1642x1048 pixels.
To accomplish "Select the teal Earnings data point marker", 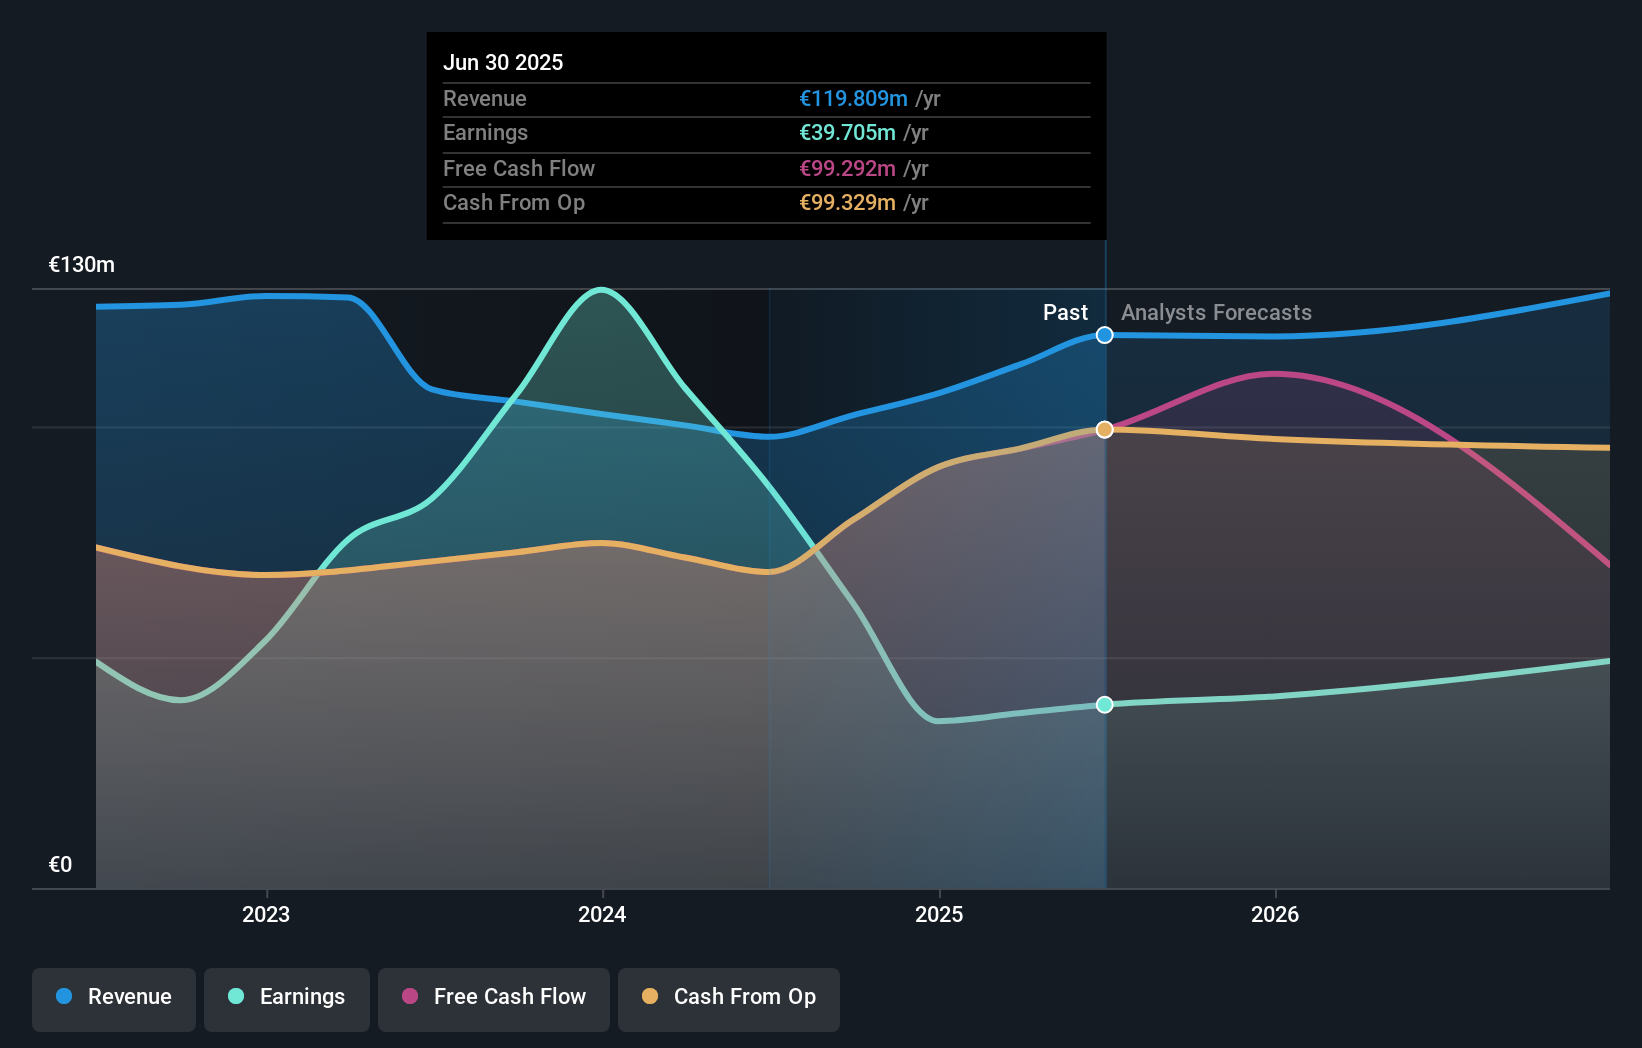I will click(1104, 705).
